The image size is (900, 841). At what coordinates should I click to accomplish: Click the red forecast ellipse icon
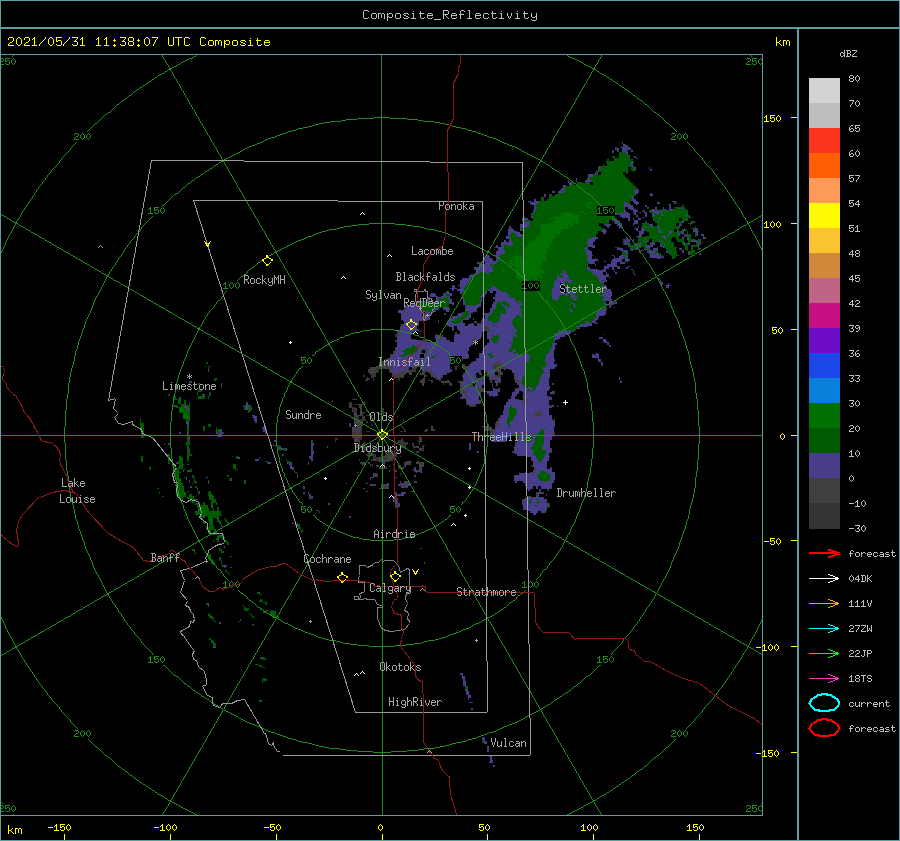pos(824,728)
